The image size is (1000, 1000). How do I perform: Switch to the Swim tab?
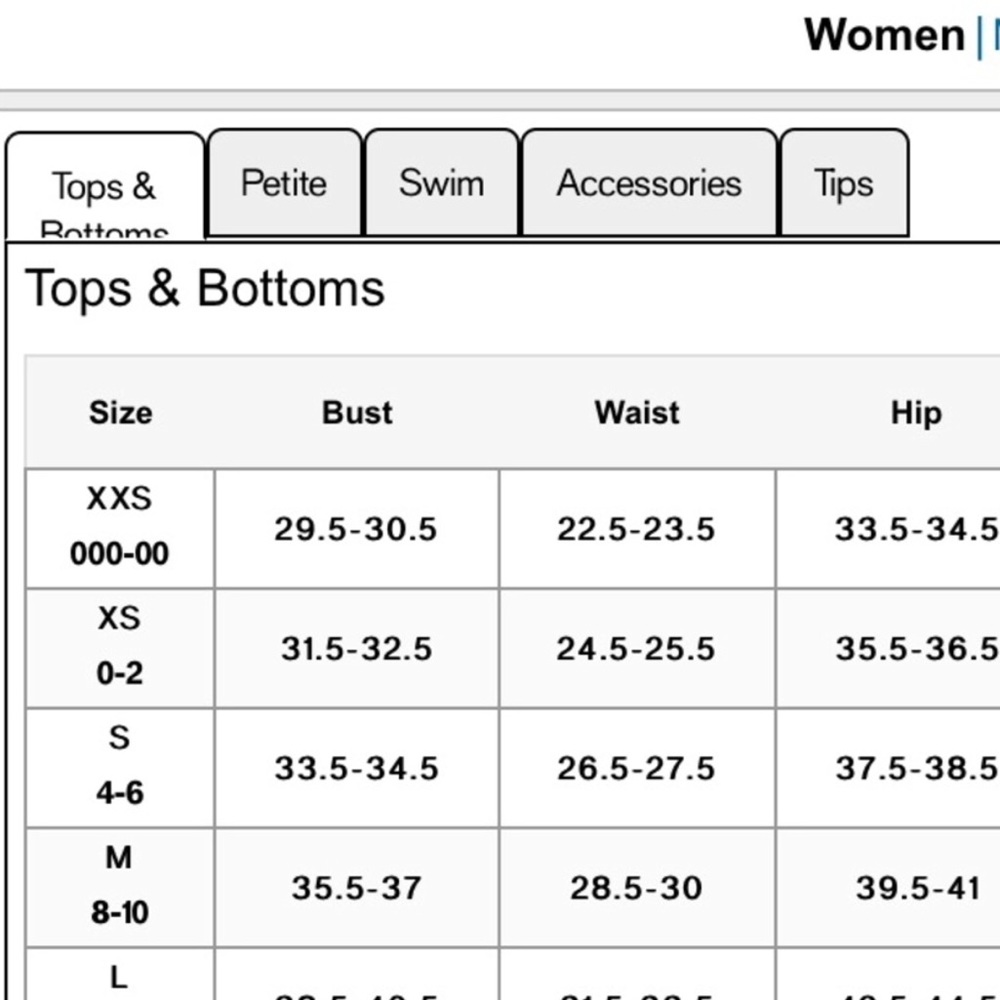[441, 182]
